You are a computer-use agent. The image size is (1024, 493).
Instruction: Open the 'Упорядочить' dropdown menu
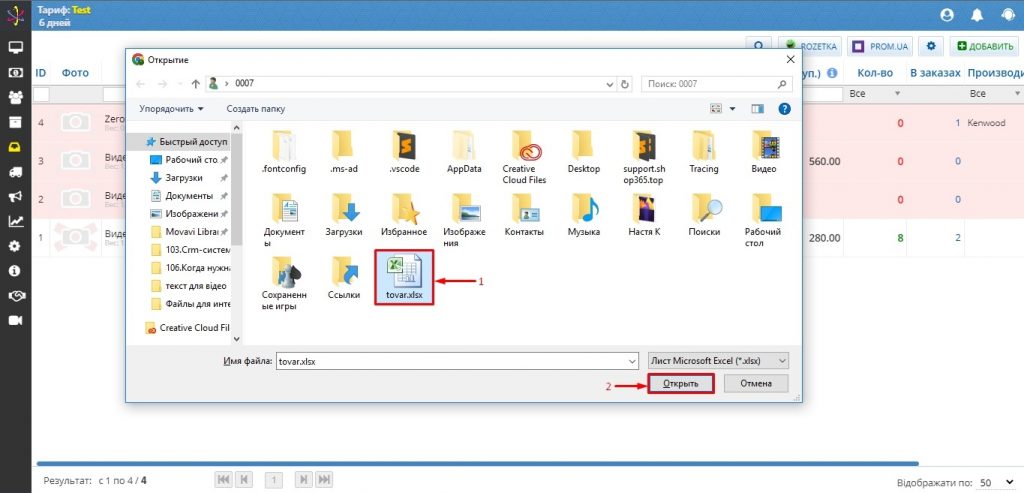click(172, 108)
